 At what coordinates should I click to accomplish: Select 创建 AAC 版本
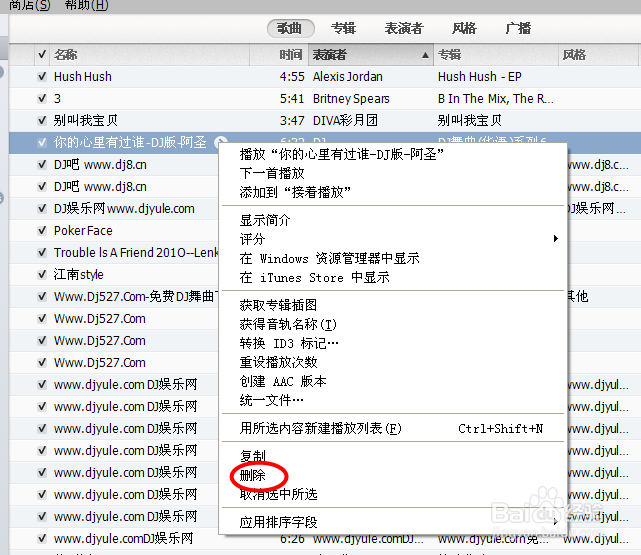283,381
